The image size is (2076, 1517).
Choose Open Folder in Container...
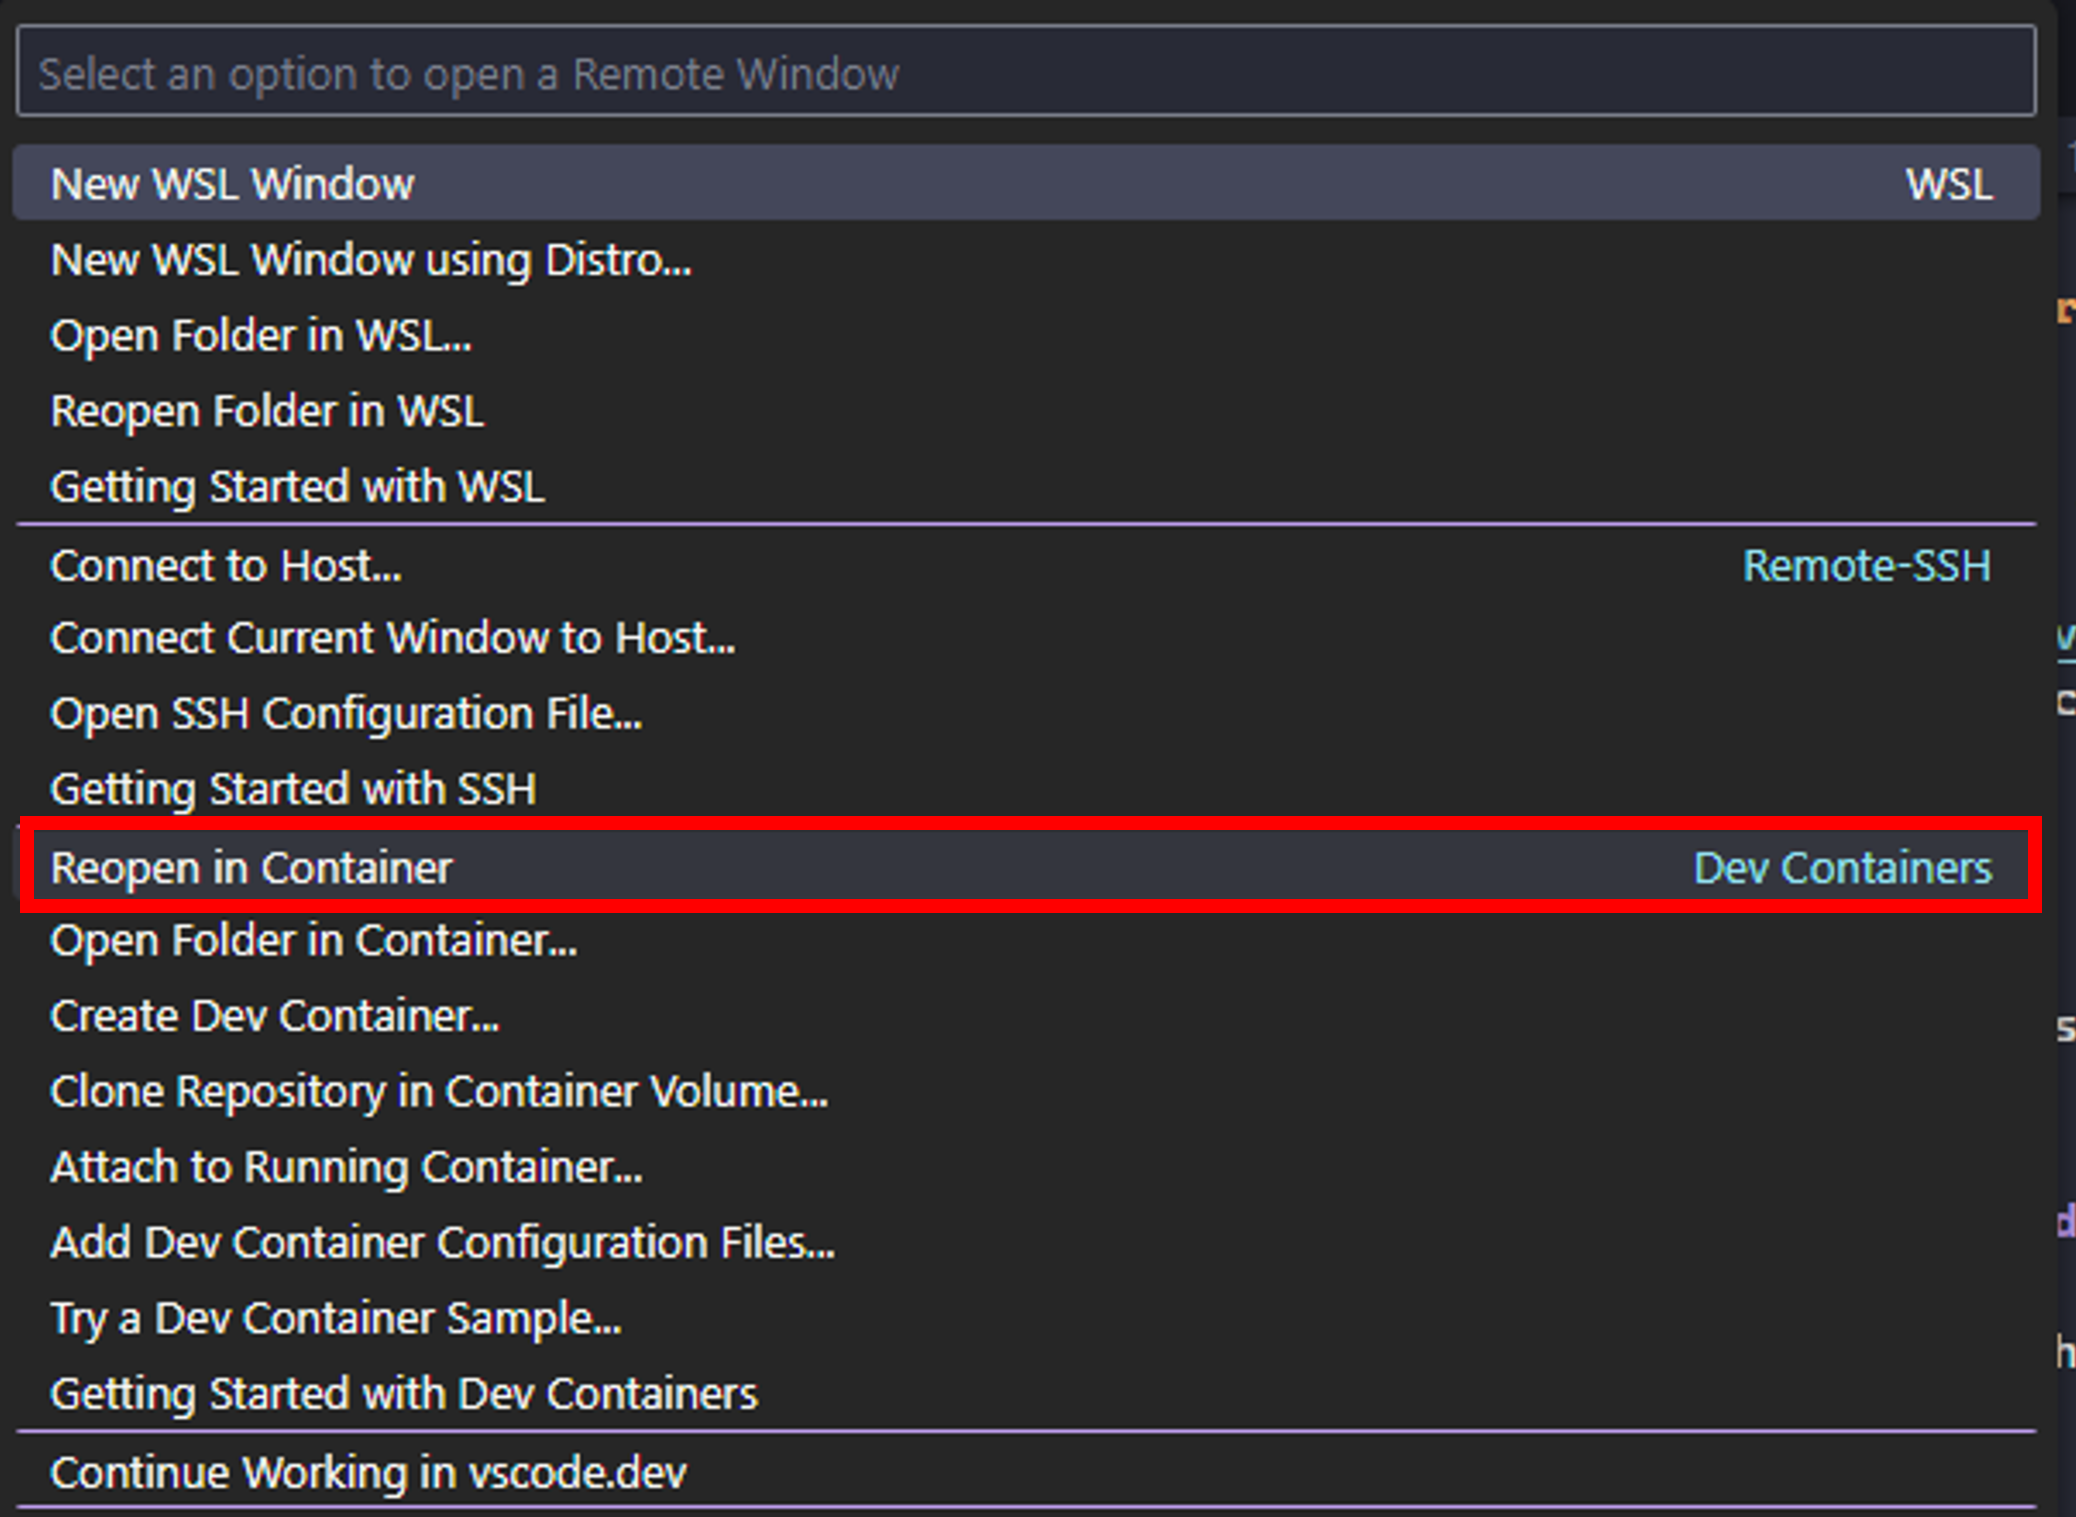(x=1026, y=941)
